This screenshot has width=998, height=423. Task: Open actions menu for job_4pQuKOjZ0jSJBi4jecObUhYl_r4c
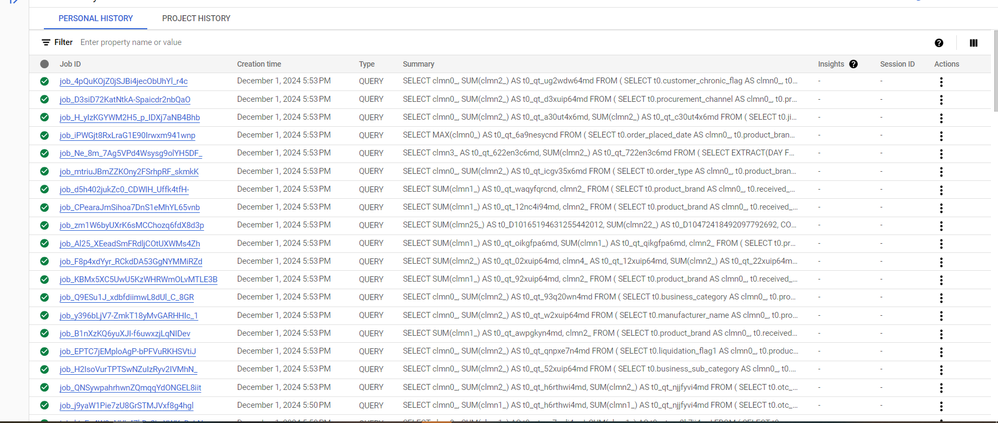(941, 81)
